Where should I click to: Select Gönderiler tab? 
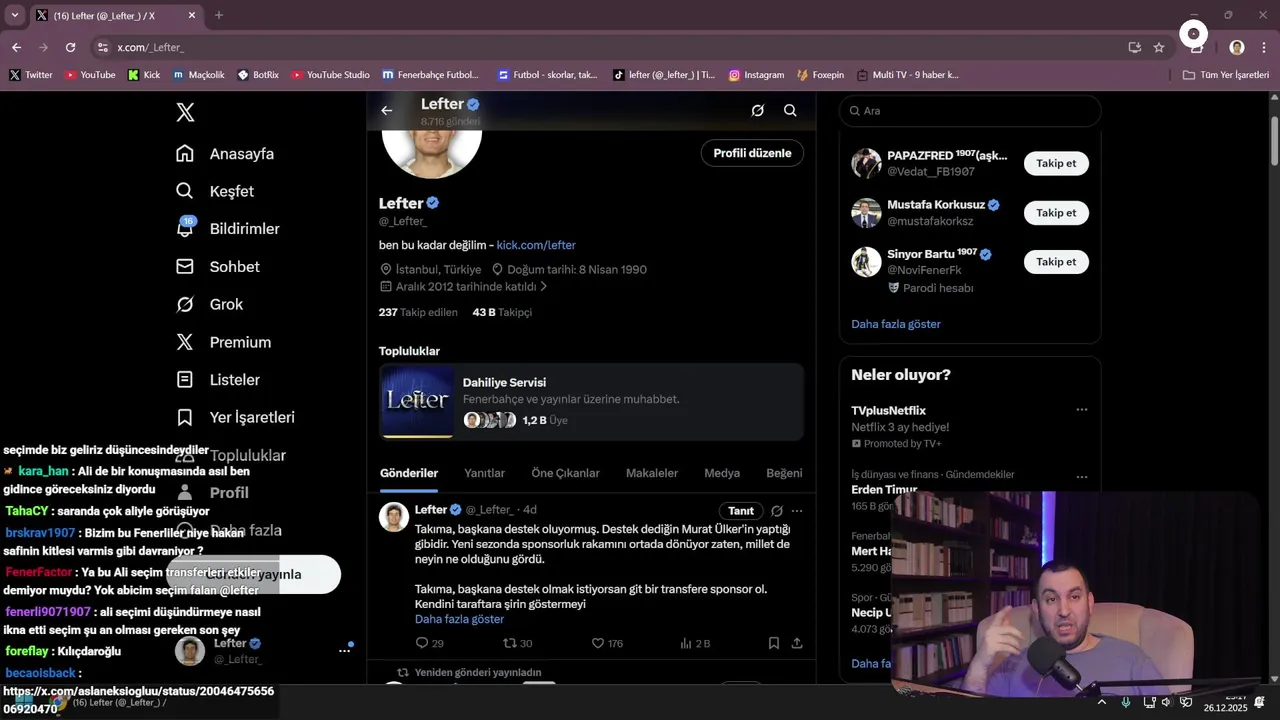point(409,473)
